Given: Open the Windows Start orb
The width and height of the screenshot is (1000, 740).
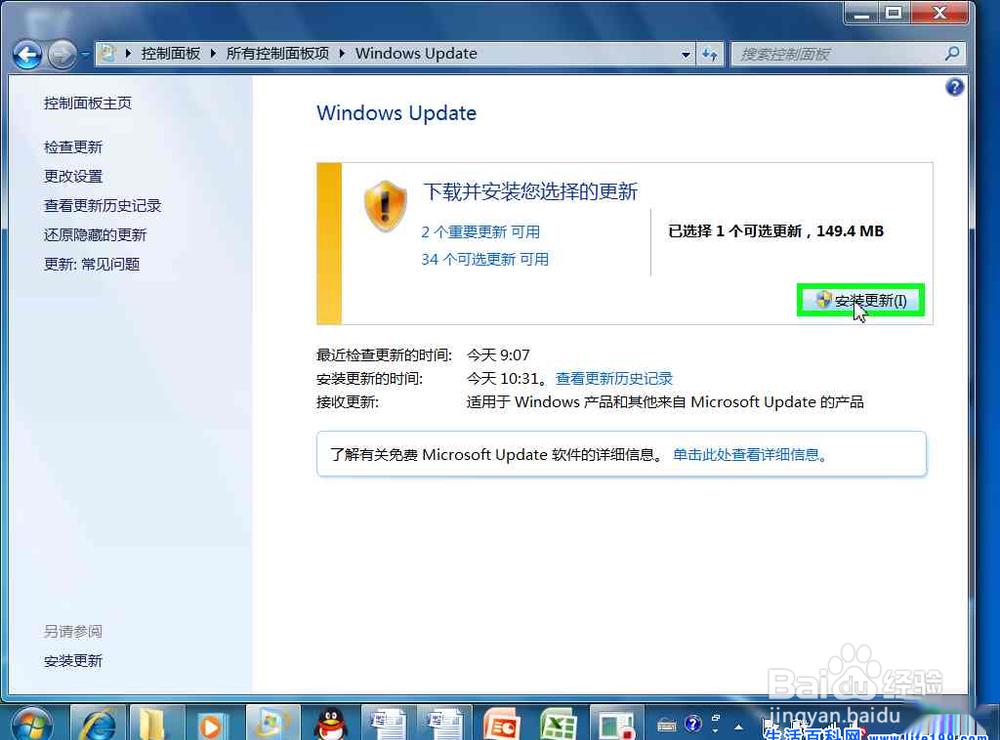Looking at the screenshot, I should coord(32,725).
